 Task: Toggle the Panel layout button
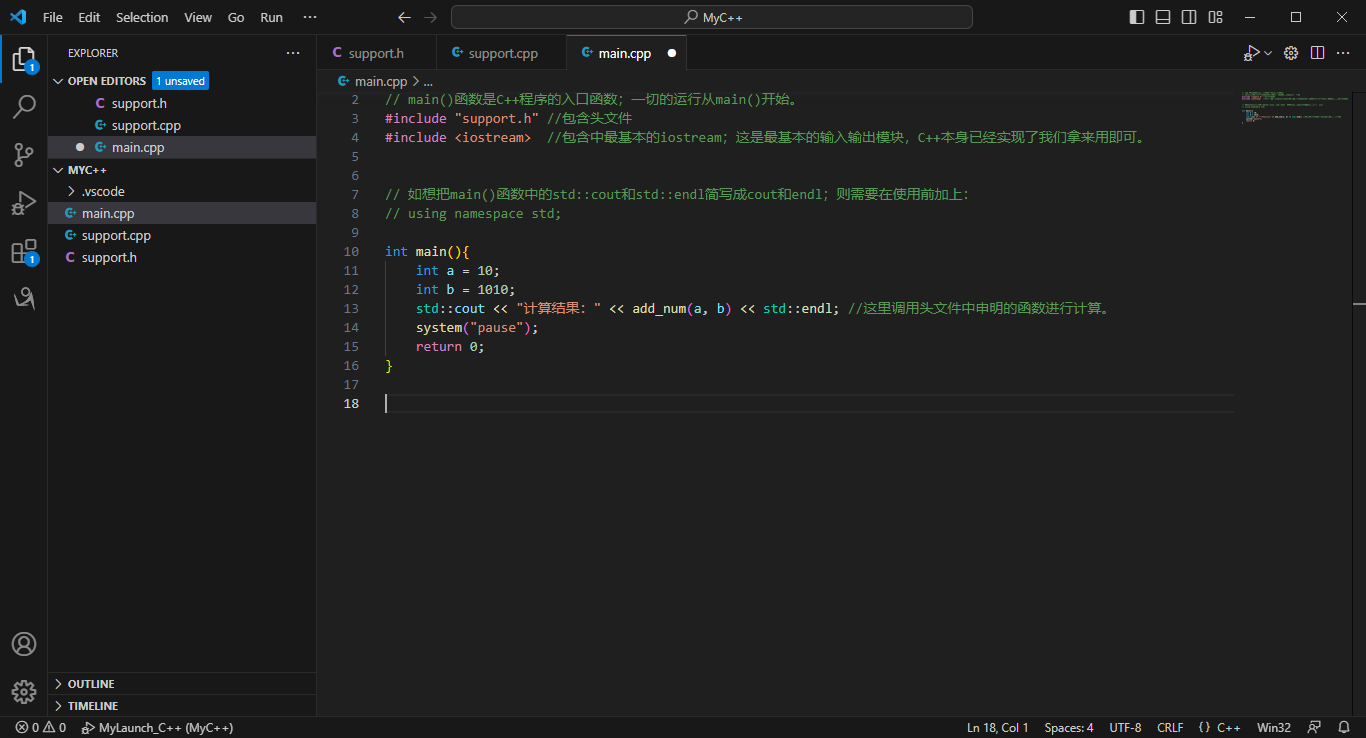click(x=1163, y=17)
